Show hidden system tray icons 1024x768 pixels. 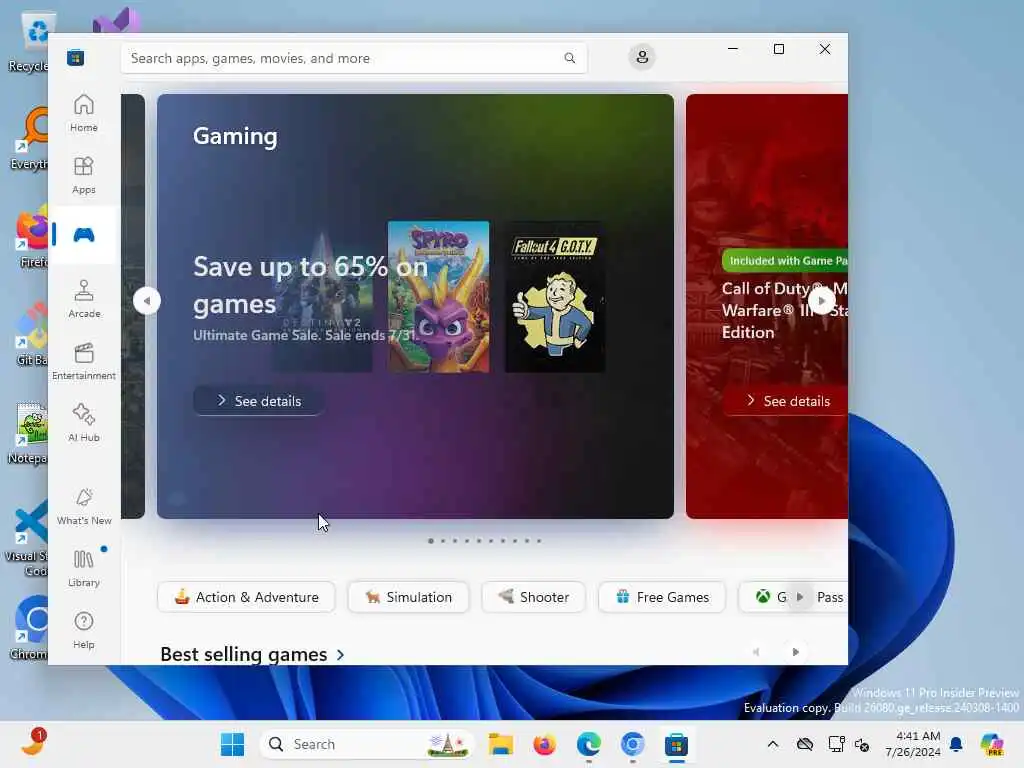click(773, 744)
